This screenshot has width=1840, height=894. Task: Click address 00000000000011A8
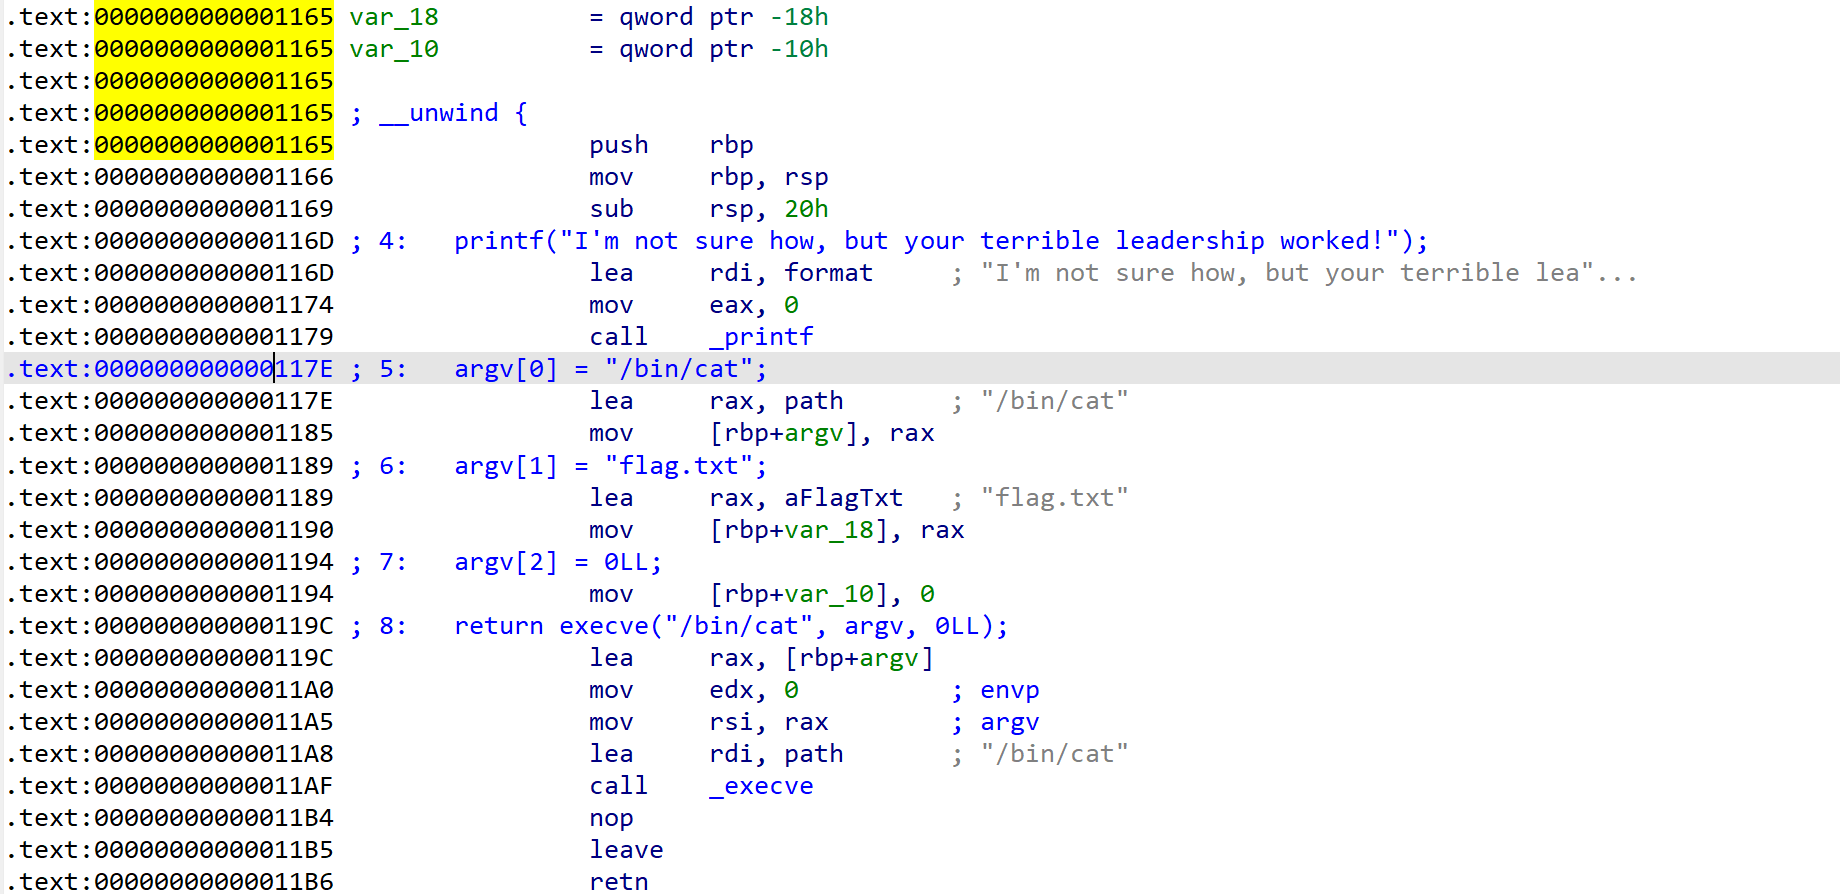pyautogui.click(x=214, y=754)
